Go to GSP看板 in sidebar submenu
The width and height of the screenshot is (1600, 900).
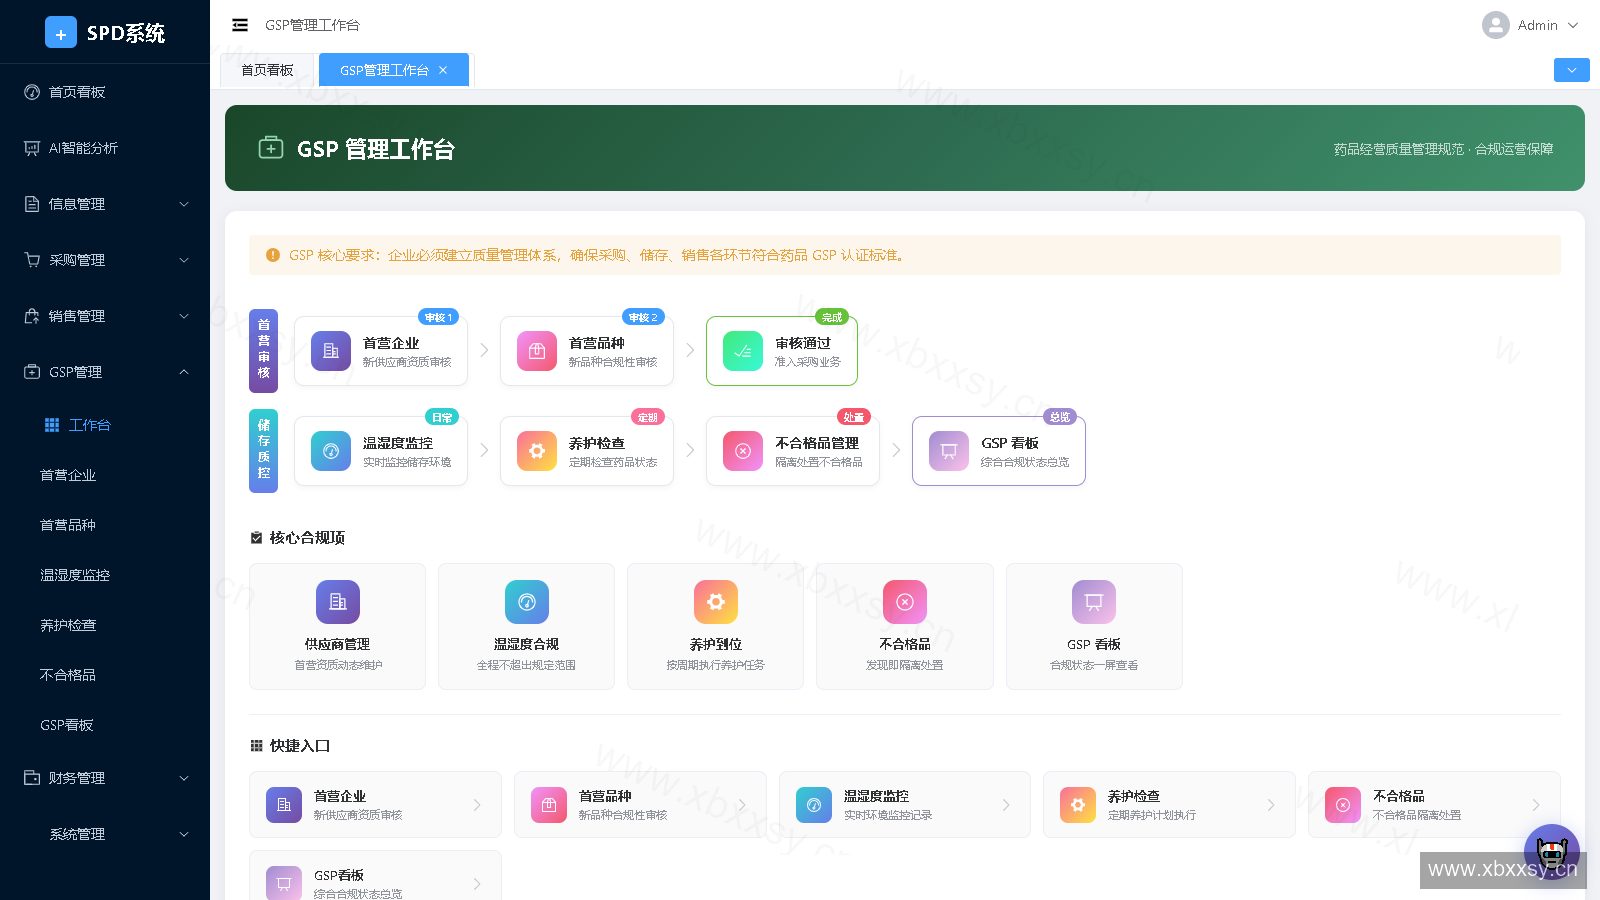(105, 725)
